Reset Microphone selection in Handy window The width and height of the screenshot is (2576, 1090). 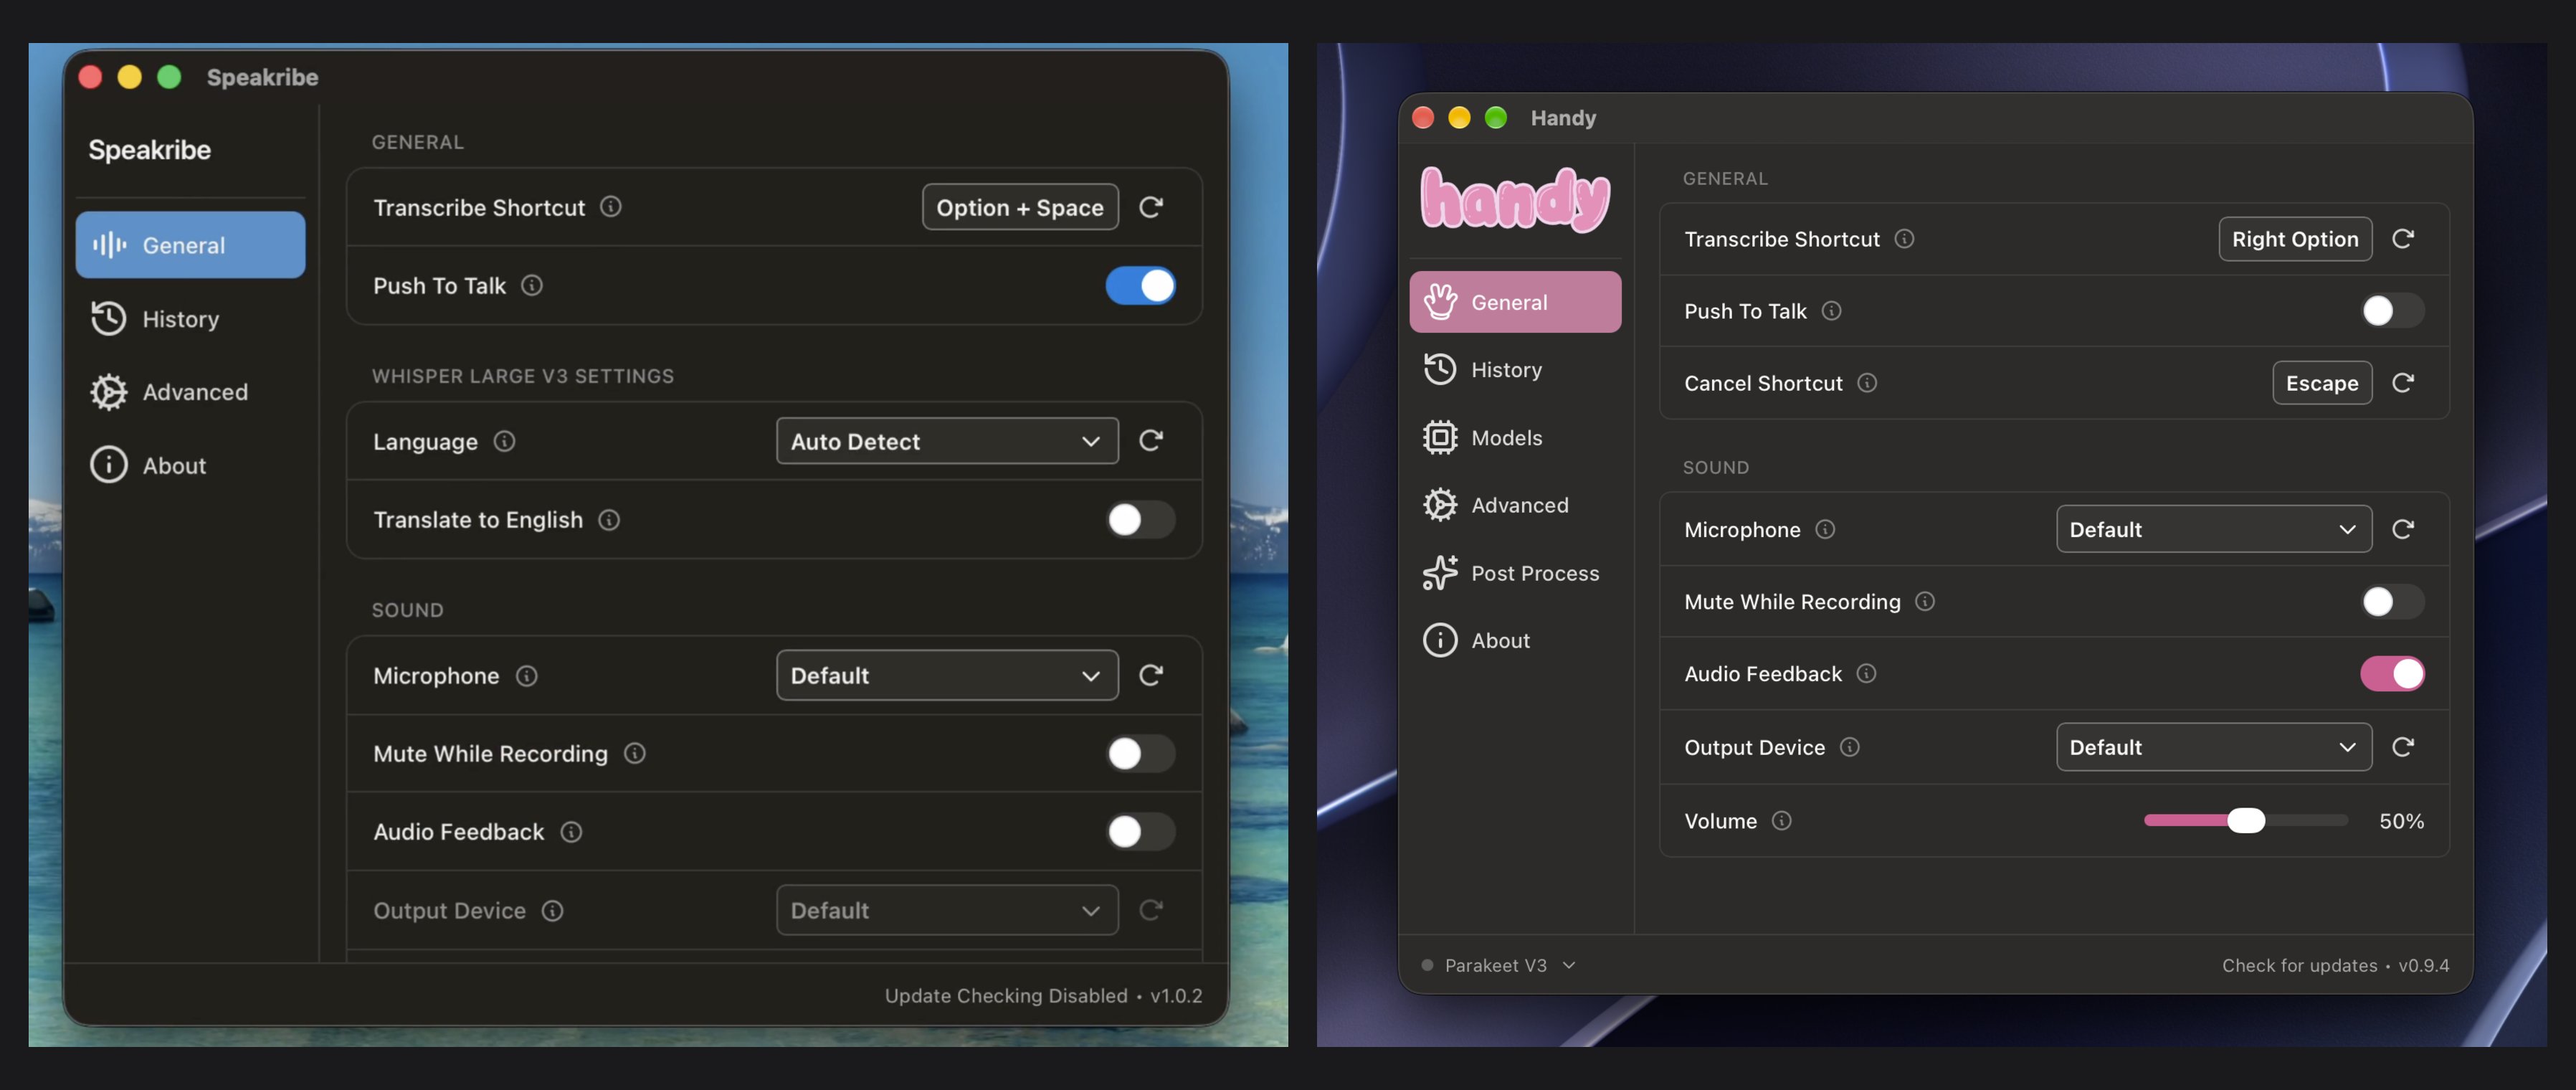tap(2403, 529)
